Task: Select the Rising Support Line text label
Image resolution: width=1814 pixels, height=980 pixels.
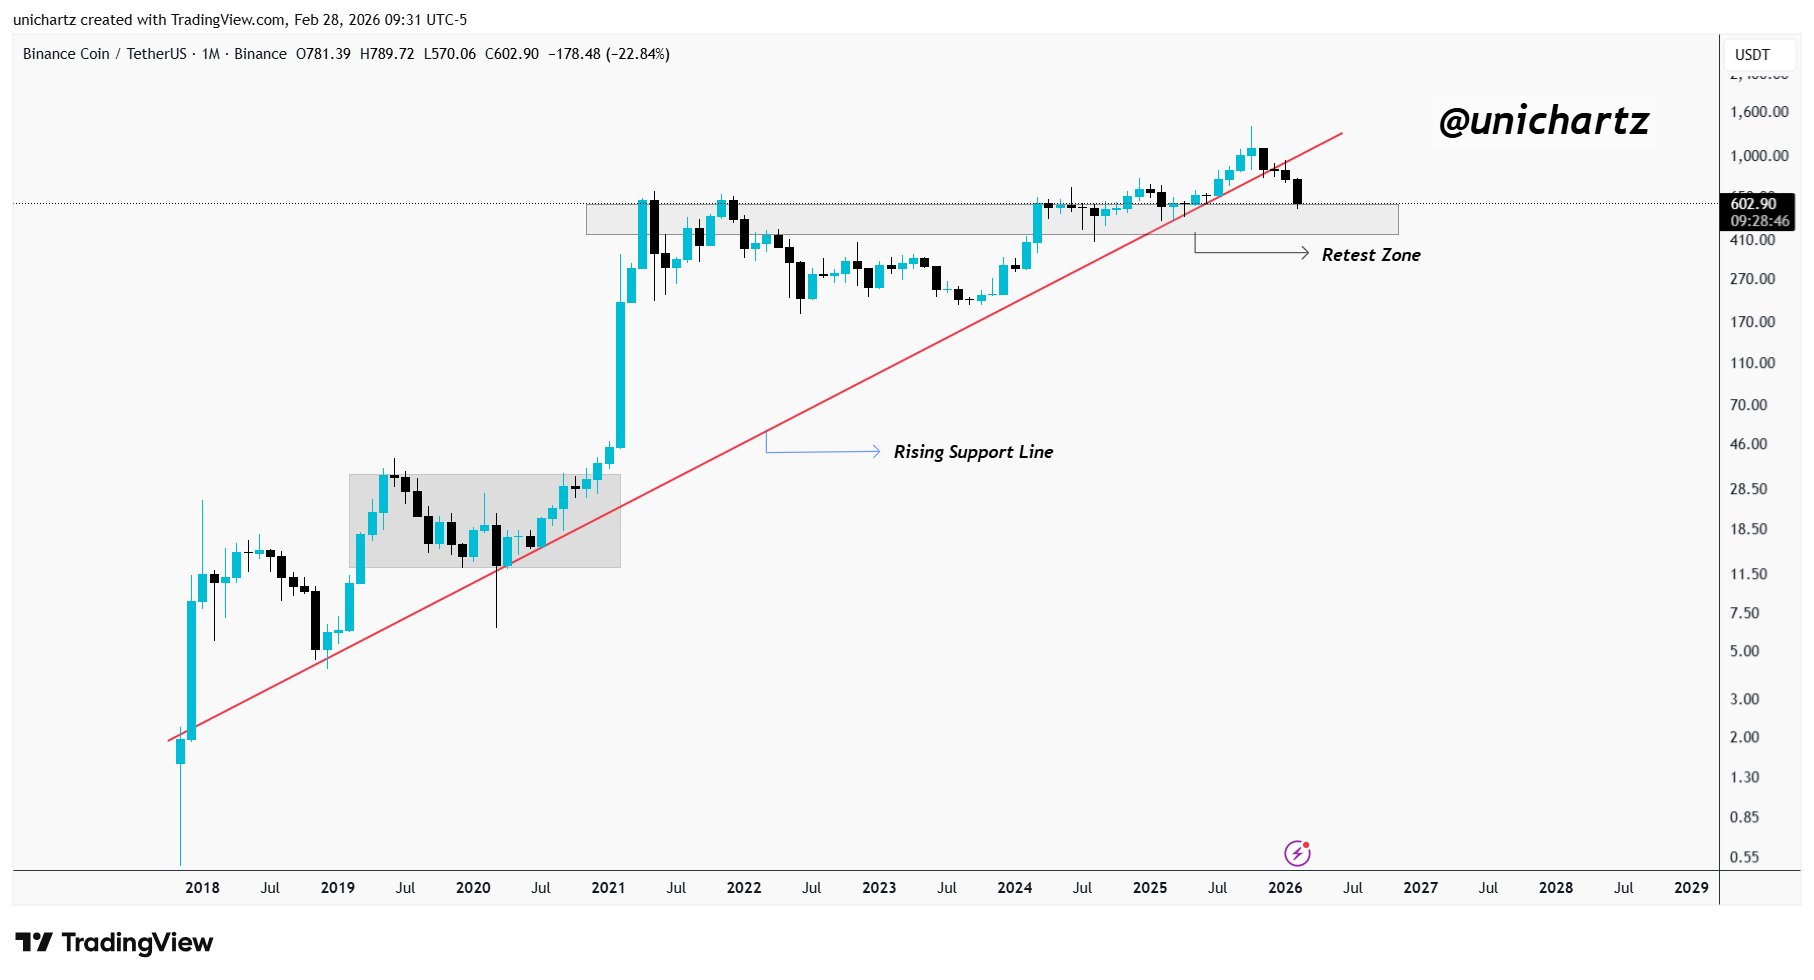Action: 973,452
